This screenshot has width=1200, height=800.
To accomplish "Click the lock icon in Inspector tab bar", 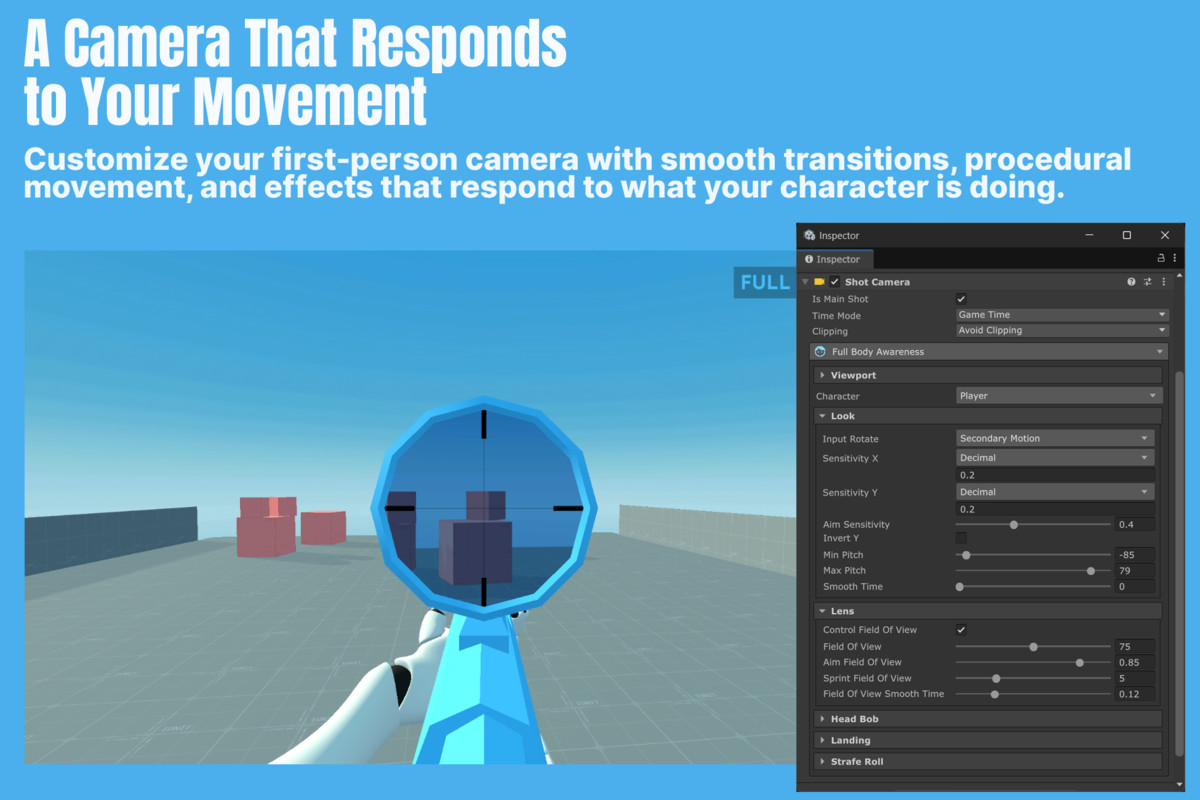I will tap(1160, 259).
